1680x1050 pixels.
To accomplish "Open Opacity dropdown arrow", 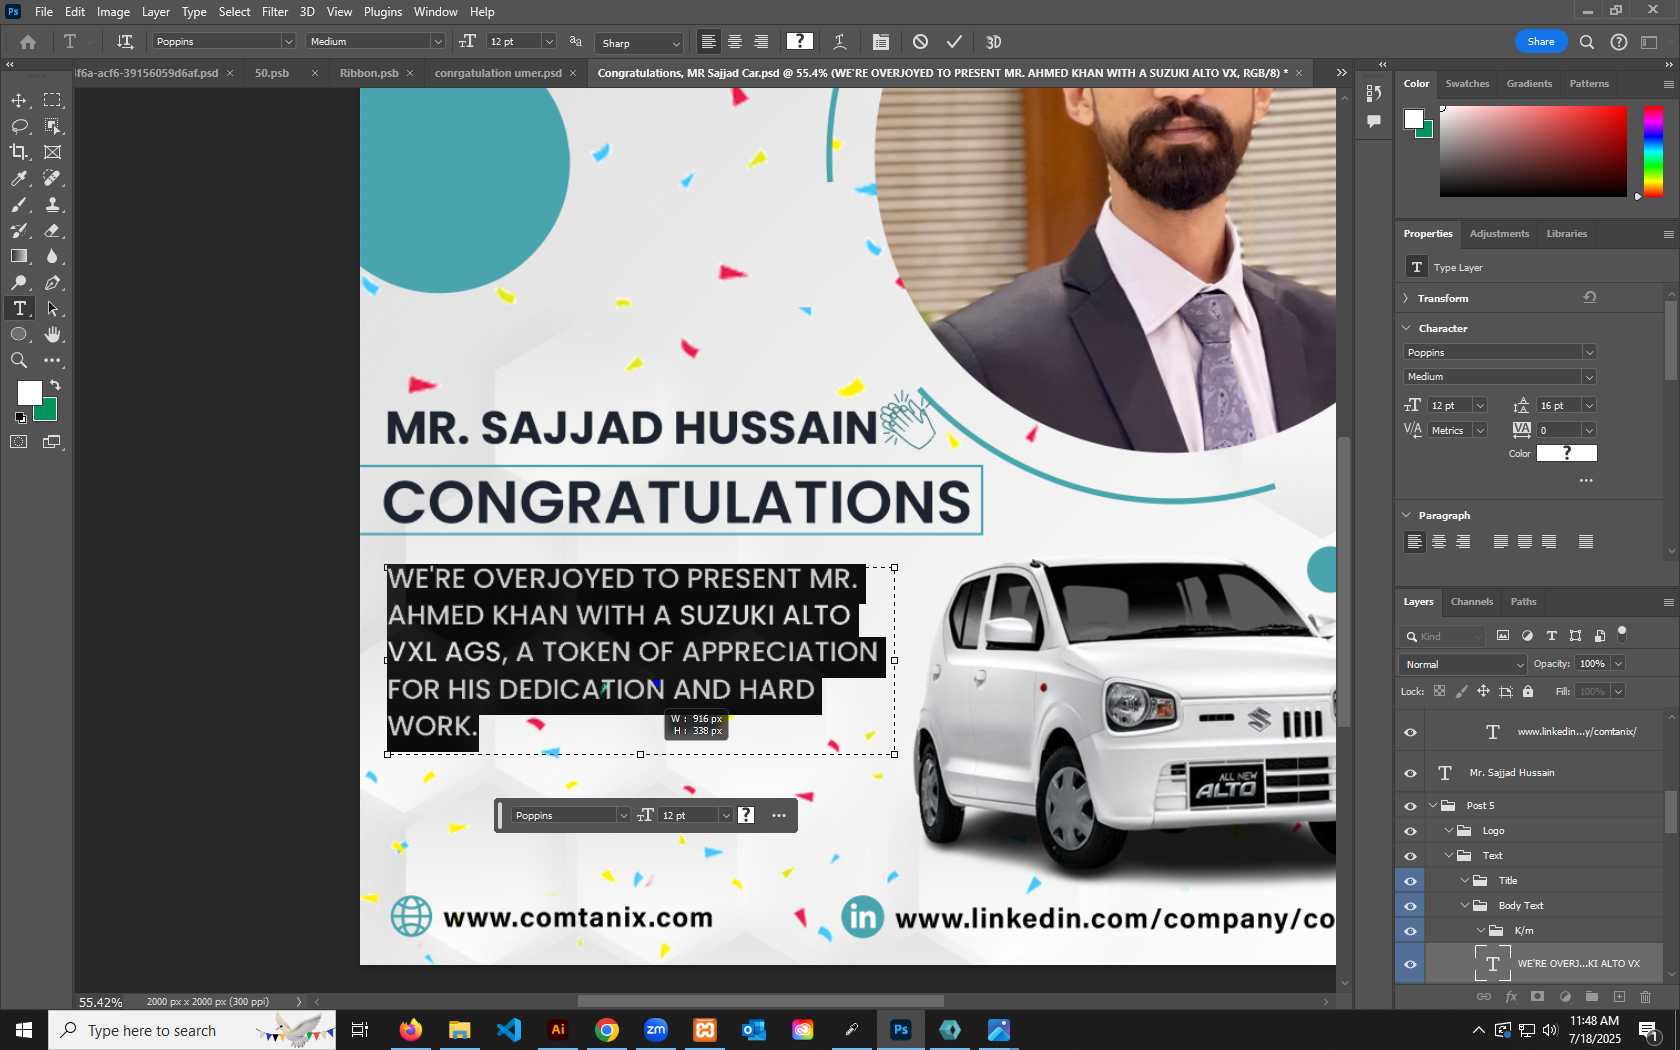I will (x=1618, y=664).
